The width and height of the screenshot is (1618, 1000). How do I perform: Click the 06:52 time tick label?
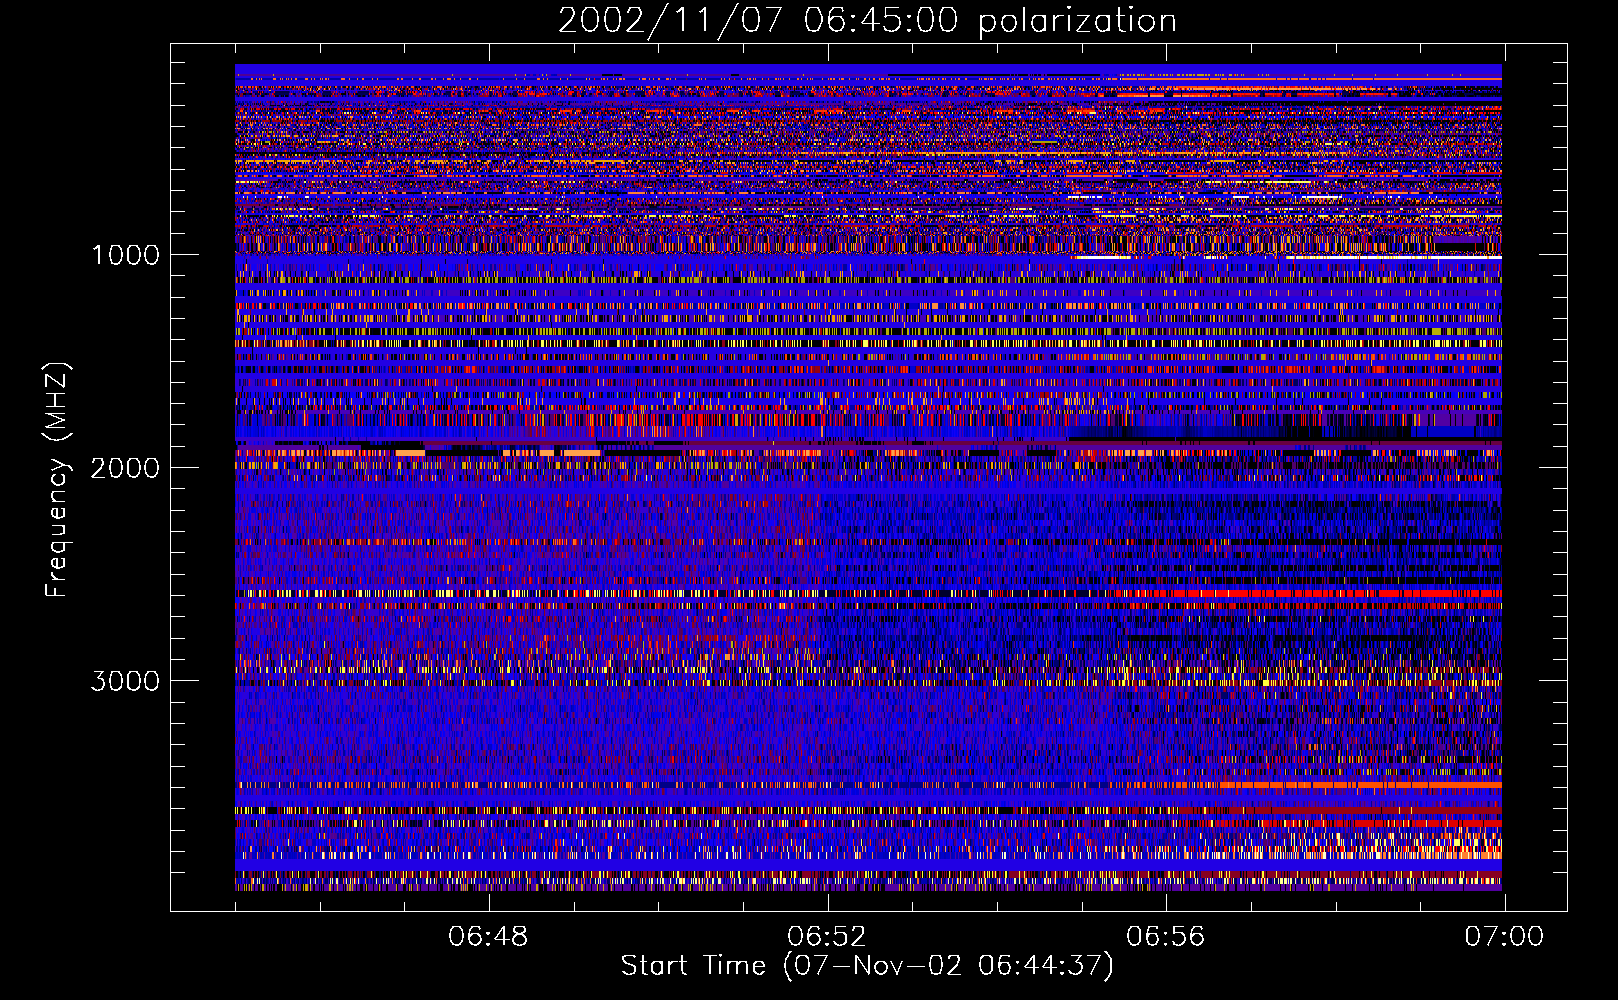(827, 937)
